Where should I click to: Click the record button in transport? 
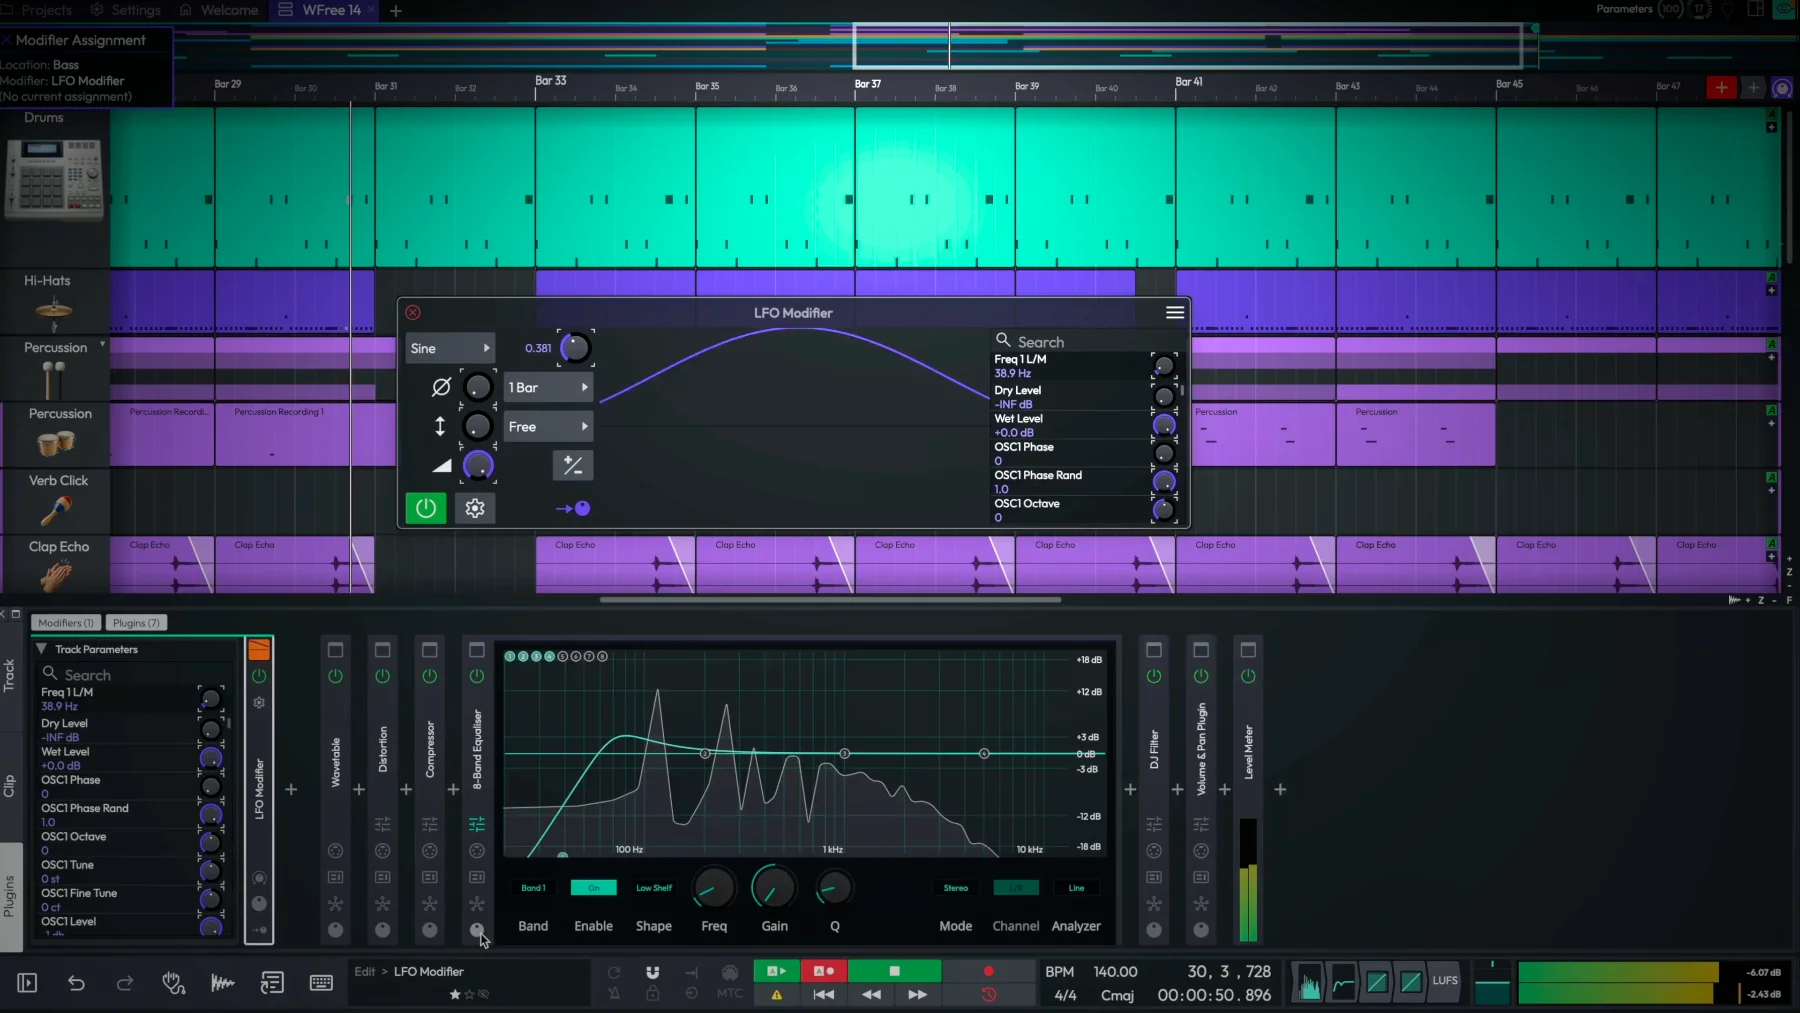pos(989,971)
